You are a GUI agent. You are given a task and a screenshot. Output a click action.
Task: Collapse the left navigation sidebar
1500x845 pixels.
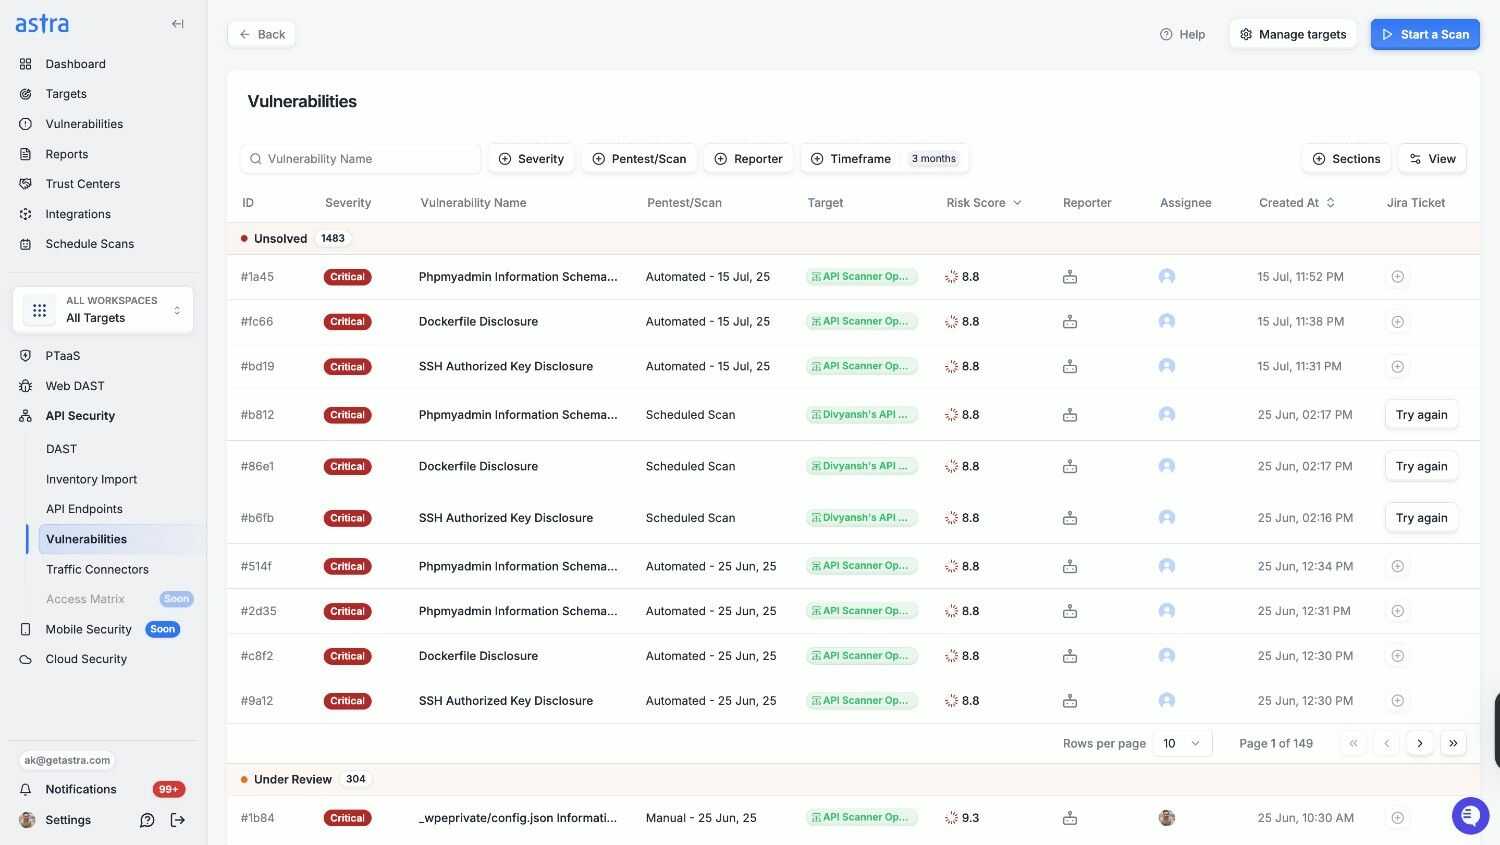(177, 23)
